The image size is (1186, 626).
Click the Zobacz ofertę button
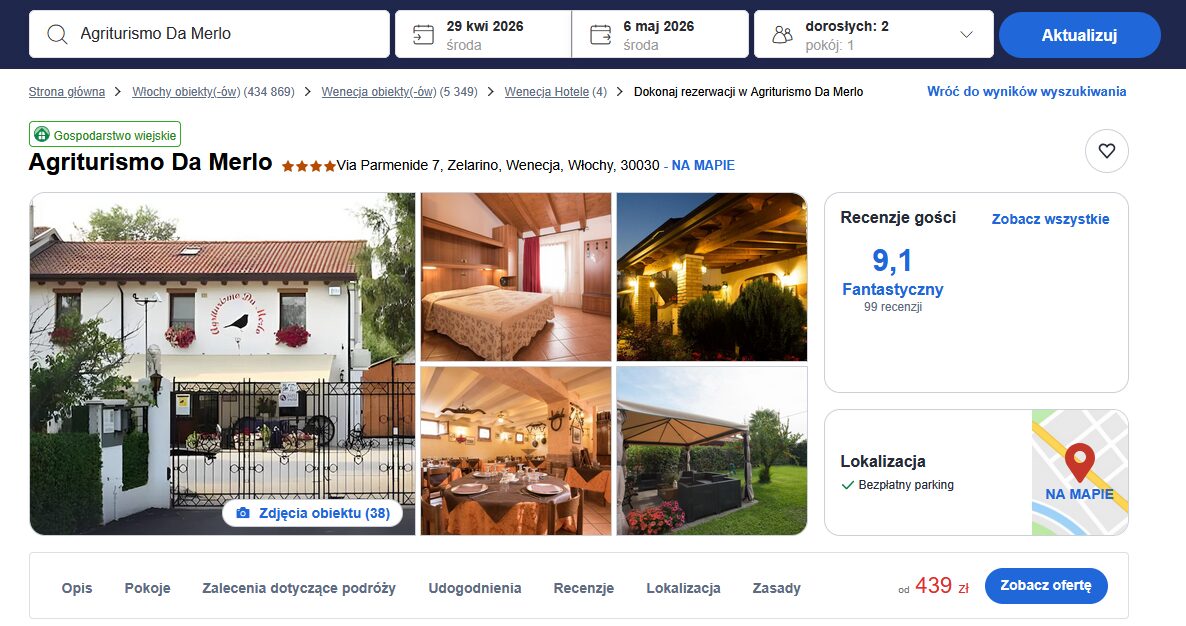1046,585
